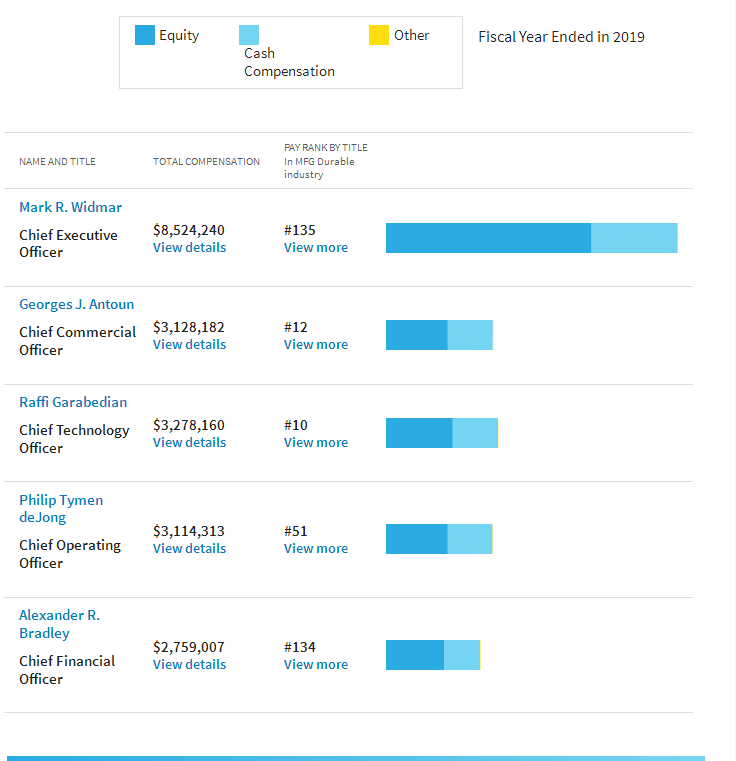Click the #134 pay rank value
The image size is (736, 761).
[x=300, y=647]
